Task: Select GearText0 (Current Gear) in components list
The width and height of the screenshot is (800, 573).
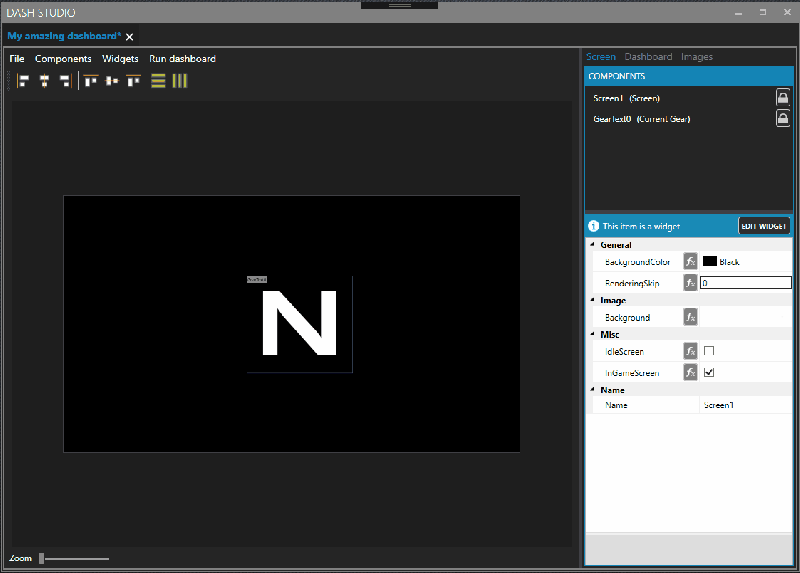Action: click(641, 119)
